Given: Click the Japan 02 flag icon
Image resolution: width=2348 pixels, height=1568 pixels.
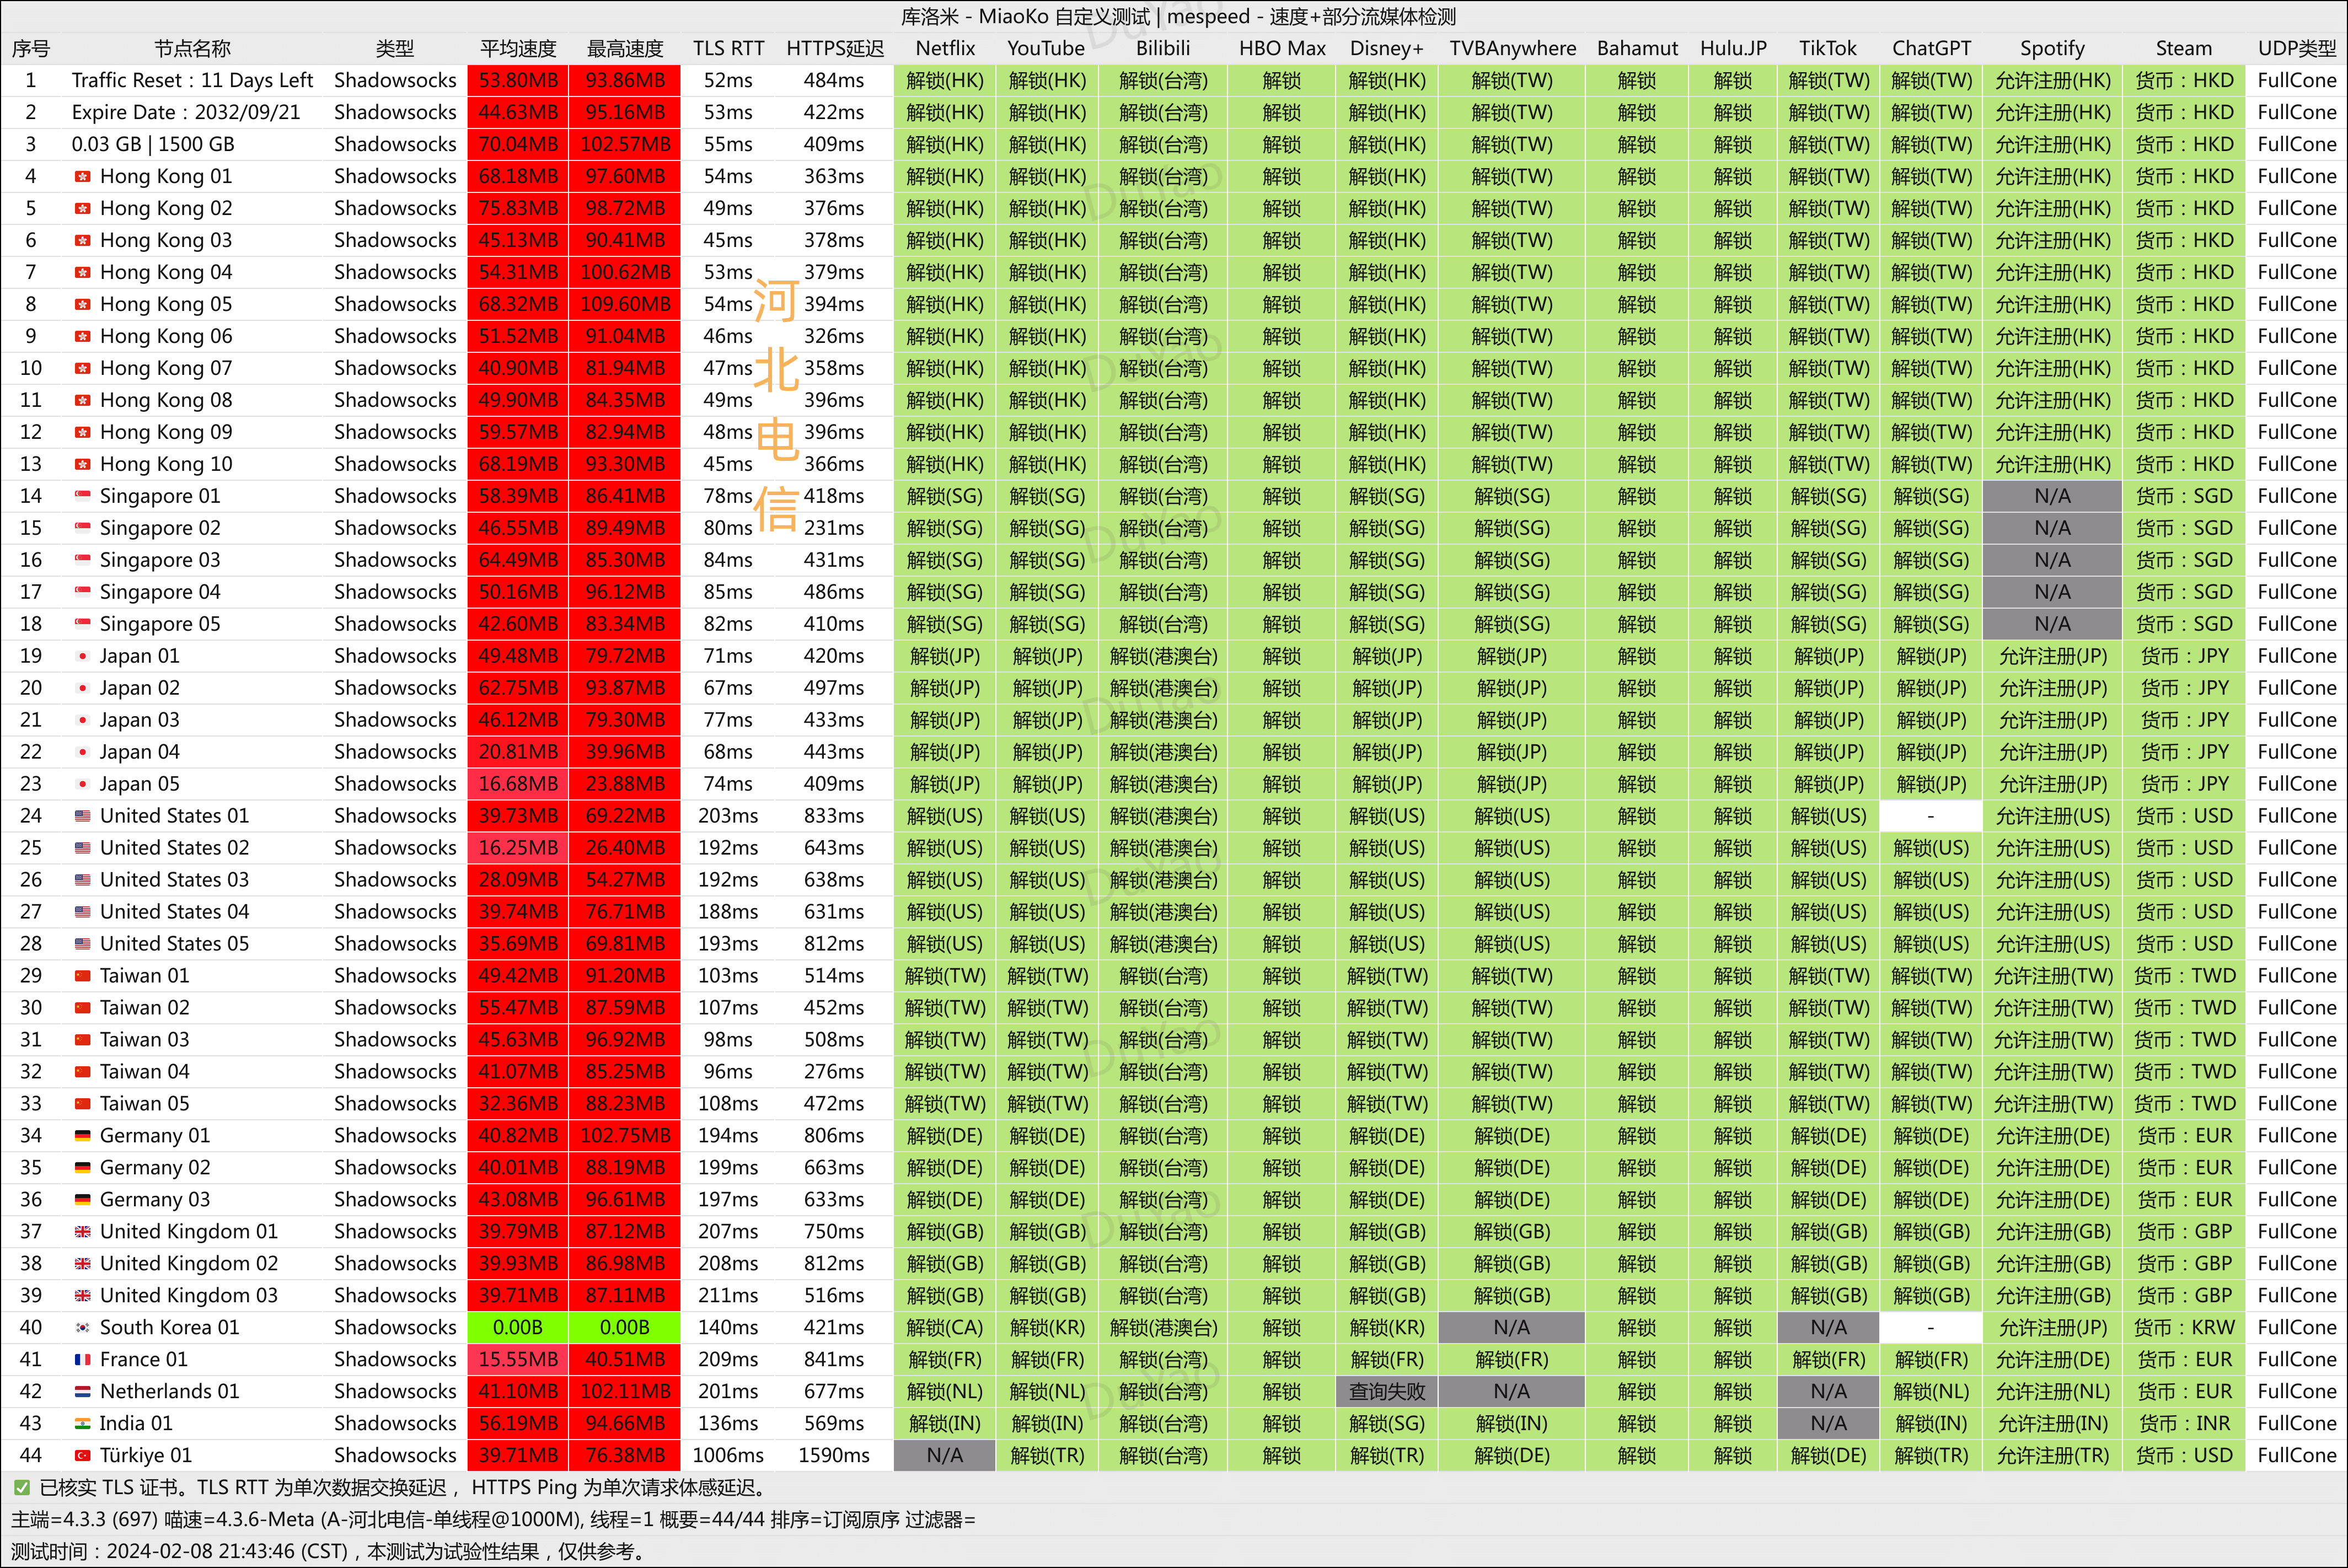Looking at the screenshot, I should pyautogui.click(x=83, y=688).
